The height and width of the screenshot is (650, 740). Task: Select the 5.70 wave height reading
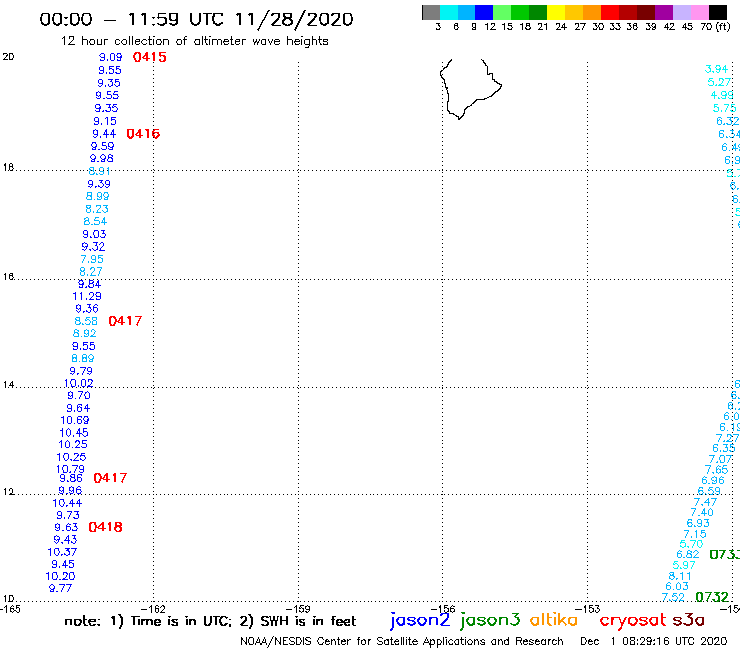tap(691, 544)
